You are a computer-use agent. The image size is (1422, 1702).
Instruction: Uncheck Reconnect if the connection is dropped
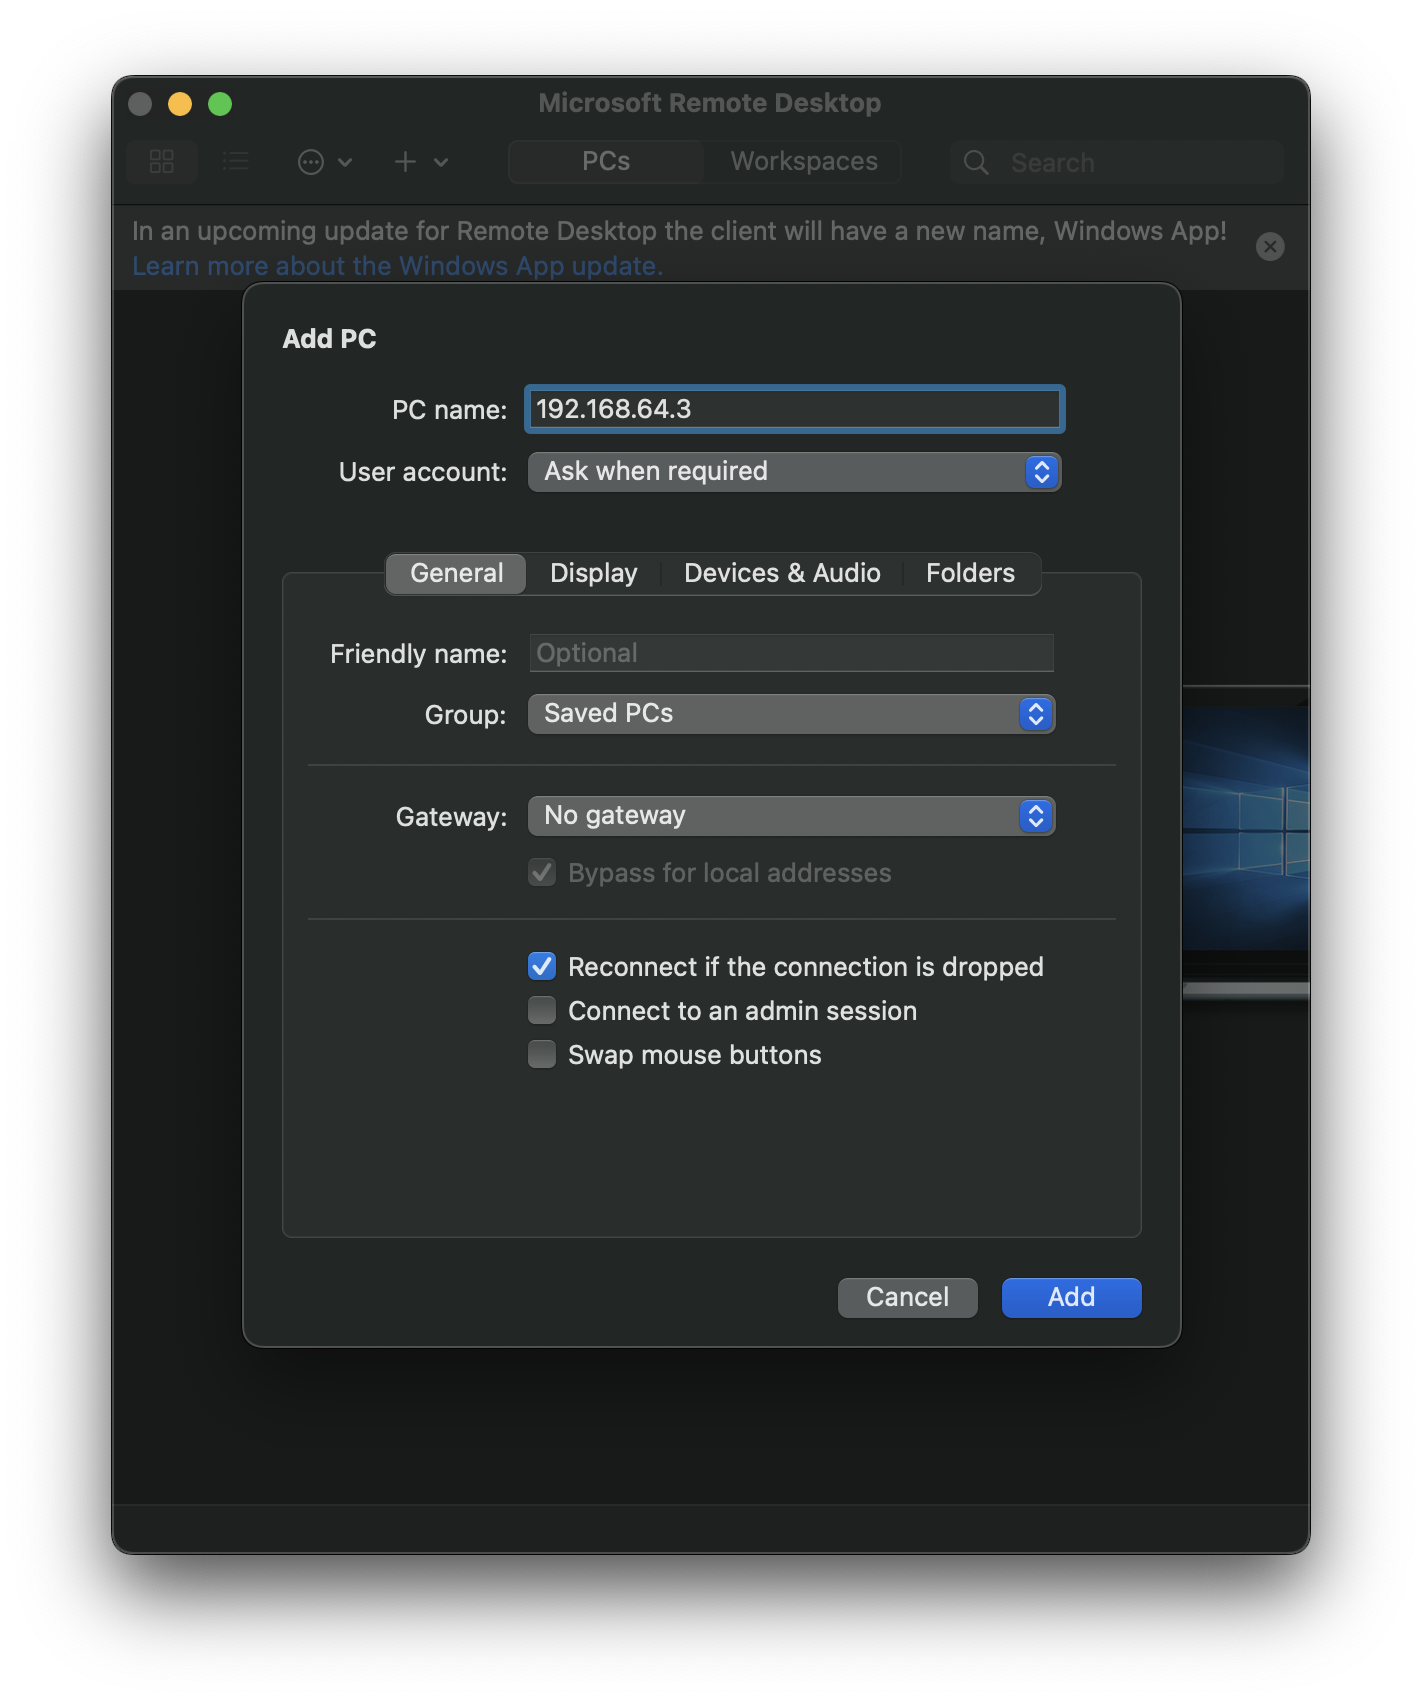click(x=542, y=966)
